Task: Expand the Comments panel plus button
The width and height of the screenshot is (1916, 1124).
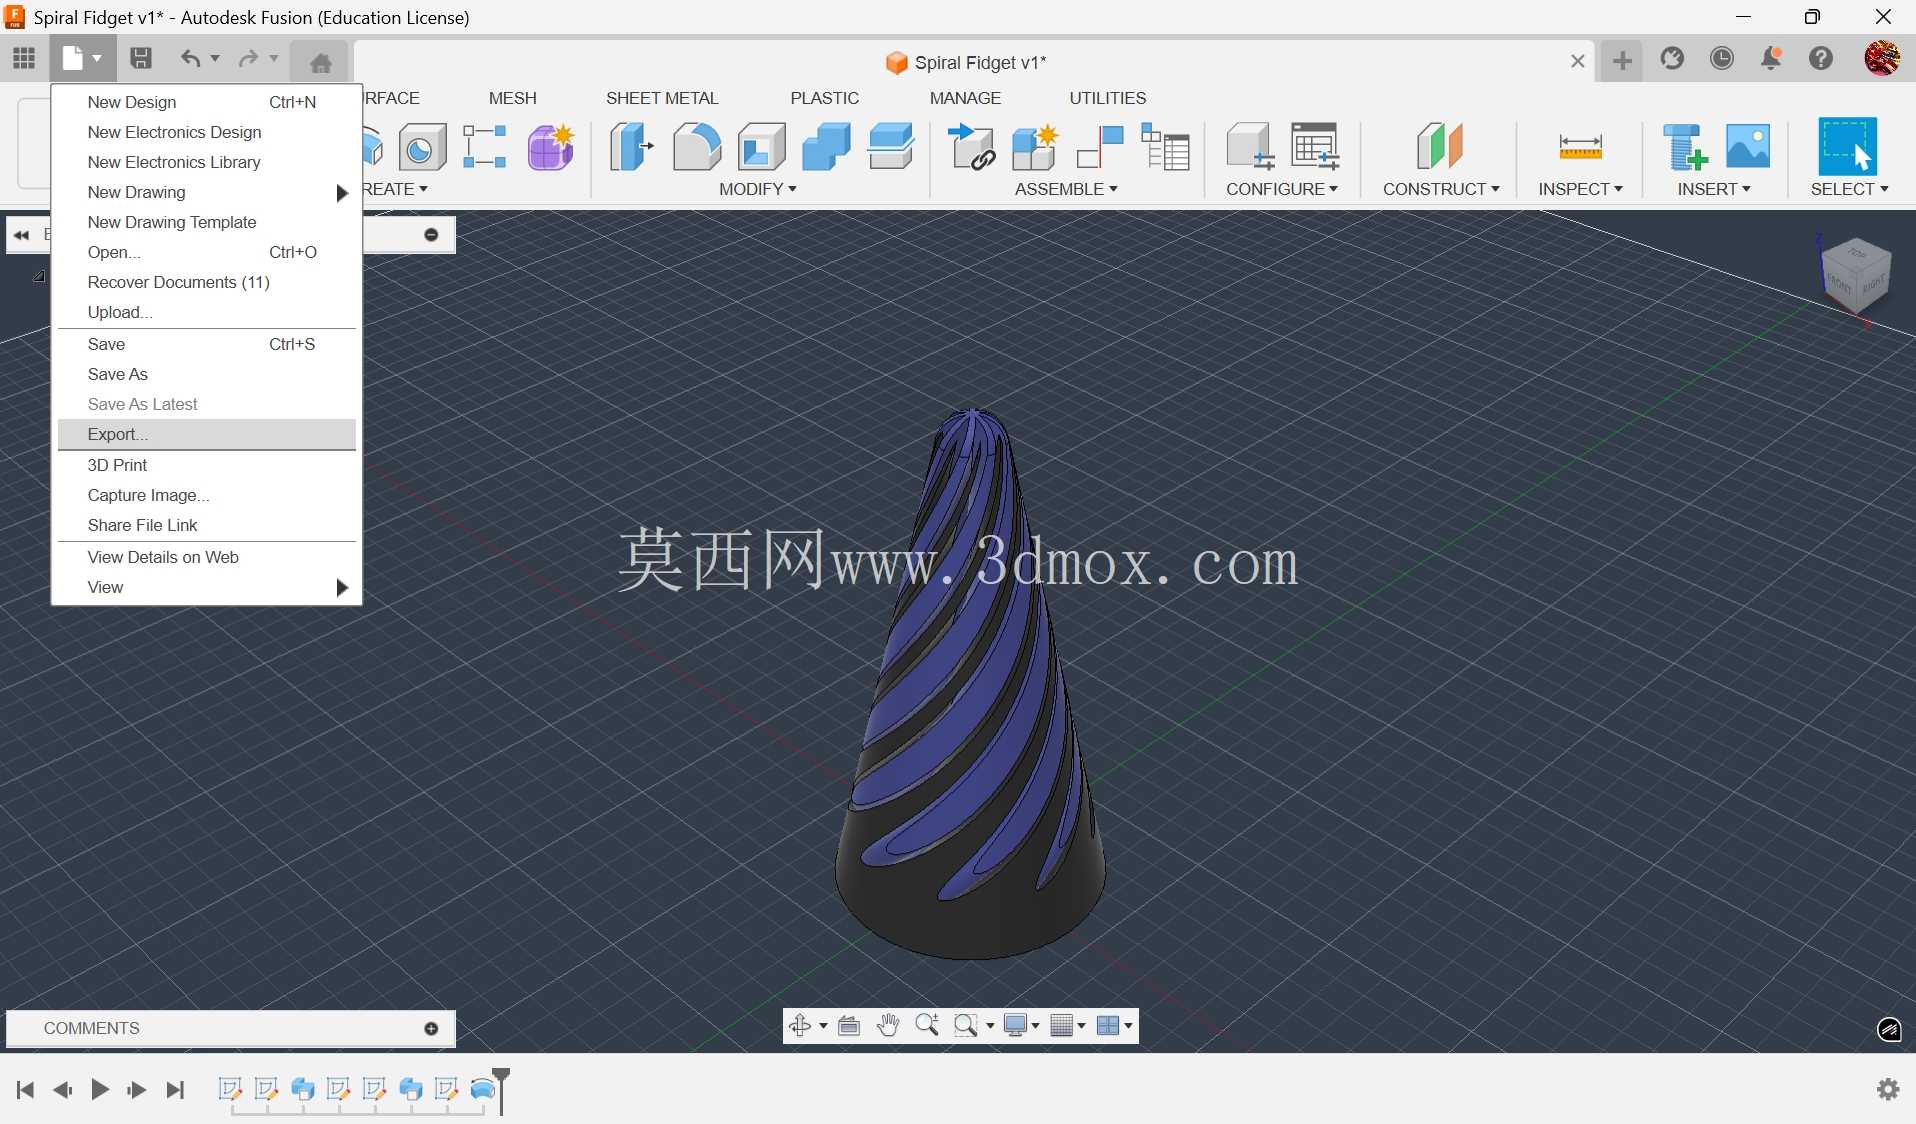Action: pos(431,1029)
